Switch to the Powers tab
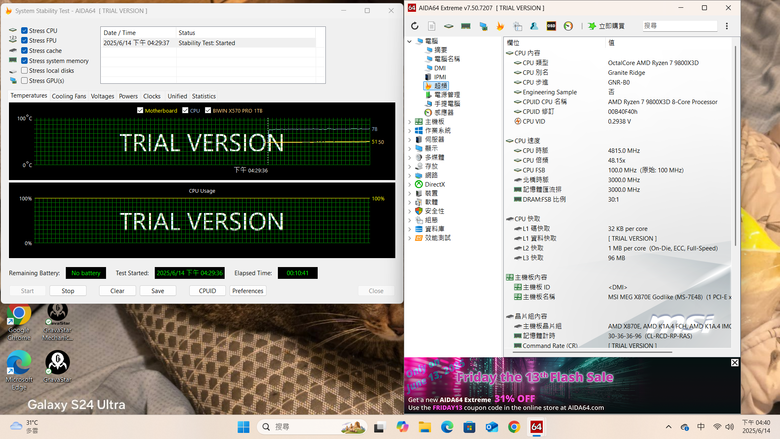This screenshot has height=439, width=780. click(128, 96)
